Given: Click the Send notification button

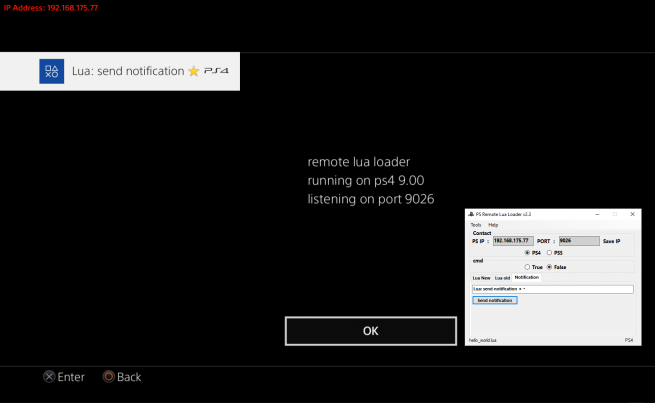Looking at the screenshot, I should pos(495,300).
